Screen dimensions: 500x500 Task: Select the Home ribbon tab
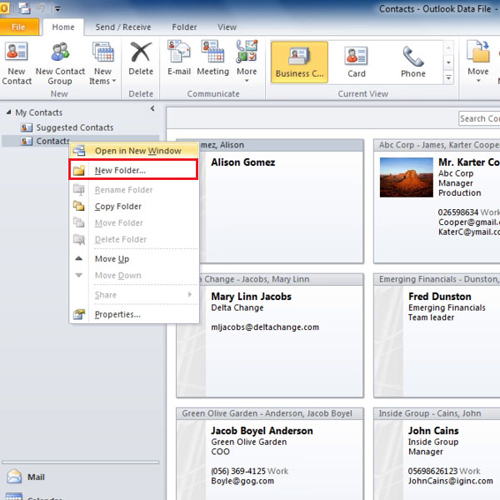(x=63, y=27)
